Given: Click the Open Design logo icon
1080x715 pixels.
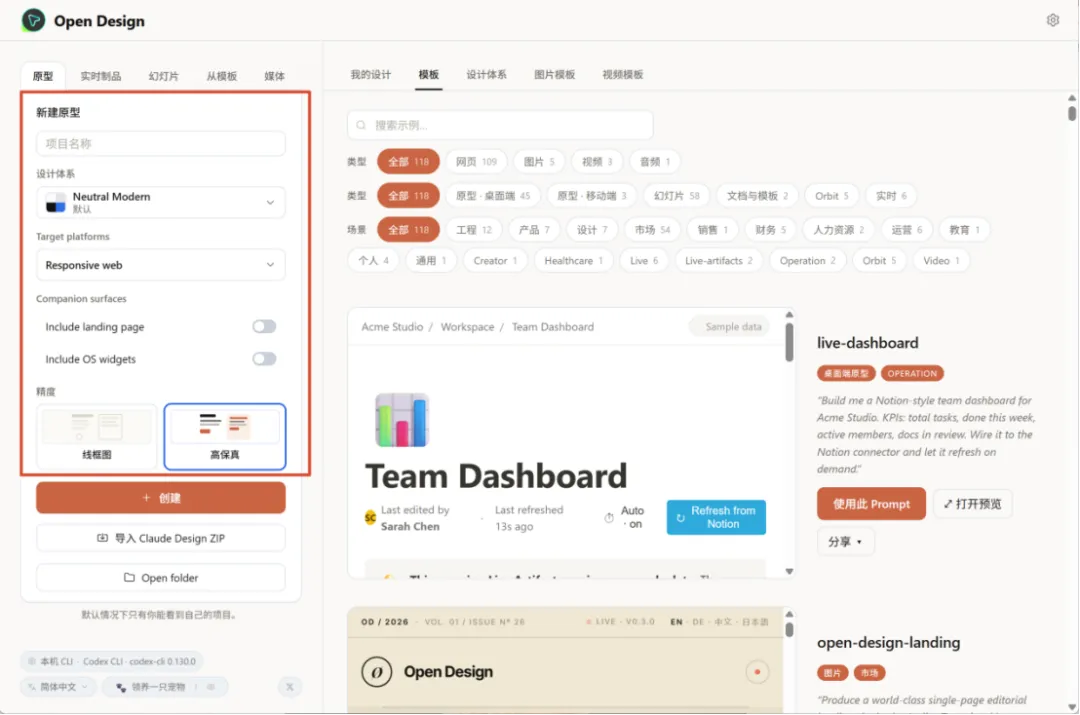Looking at the screenshot, I should [33, 20].
